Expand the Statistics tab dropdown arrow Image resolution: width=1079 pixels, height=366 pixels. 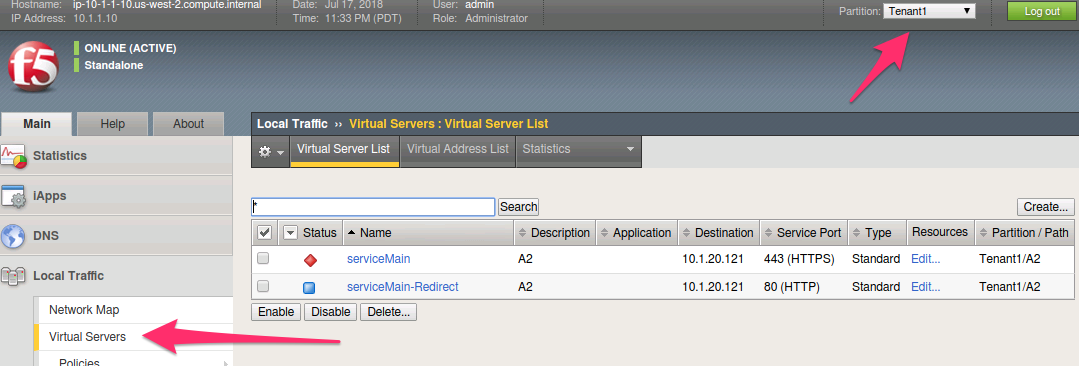(x=629, y=149)
